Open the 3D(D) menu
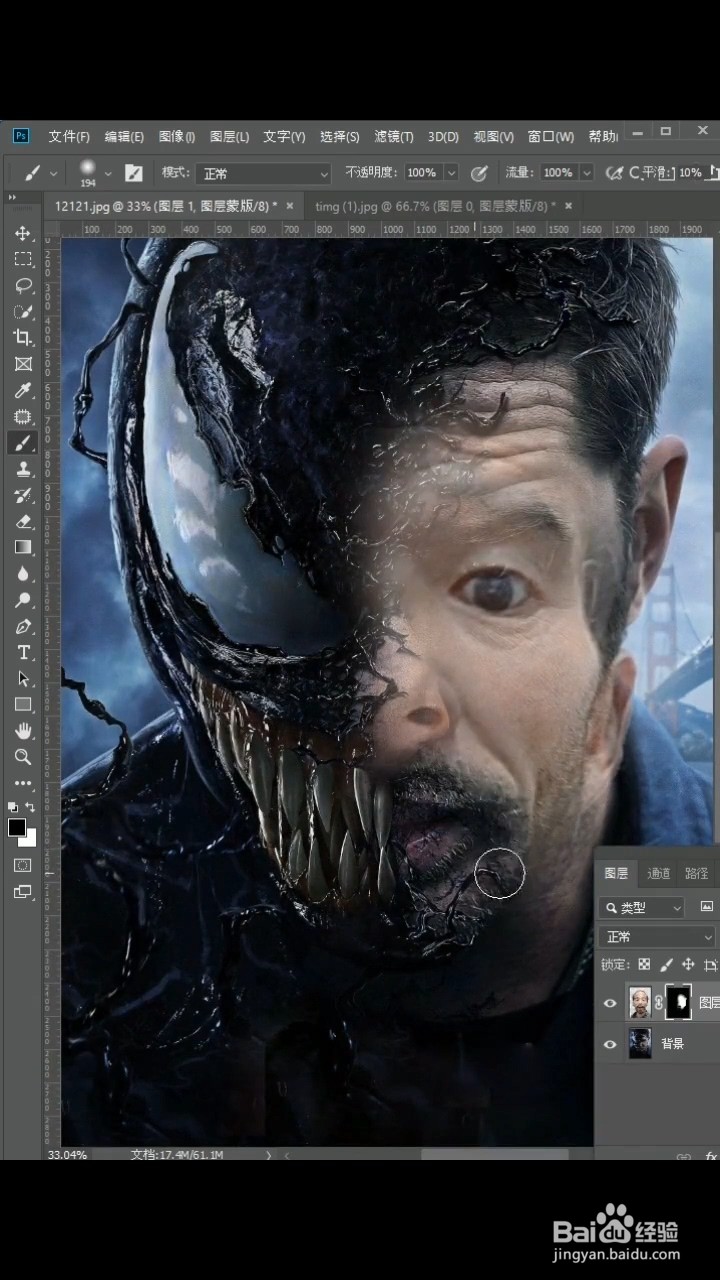This screenshot has width=720, height=1280. [443, 136]
